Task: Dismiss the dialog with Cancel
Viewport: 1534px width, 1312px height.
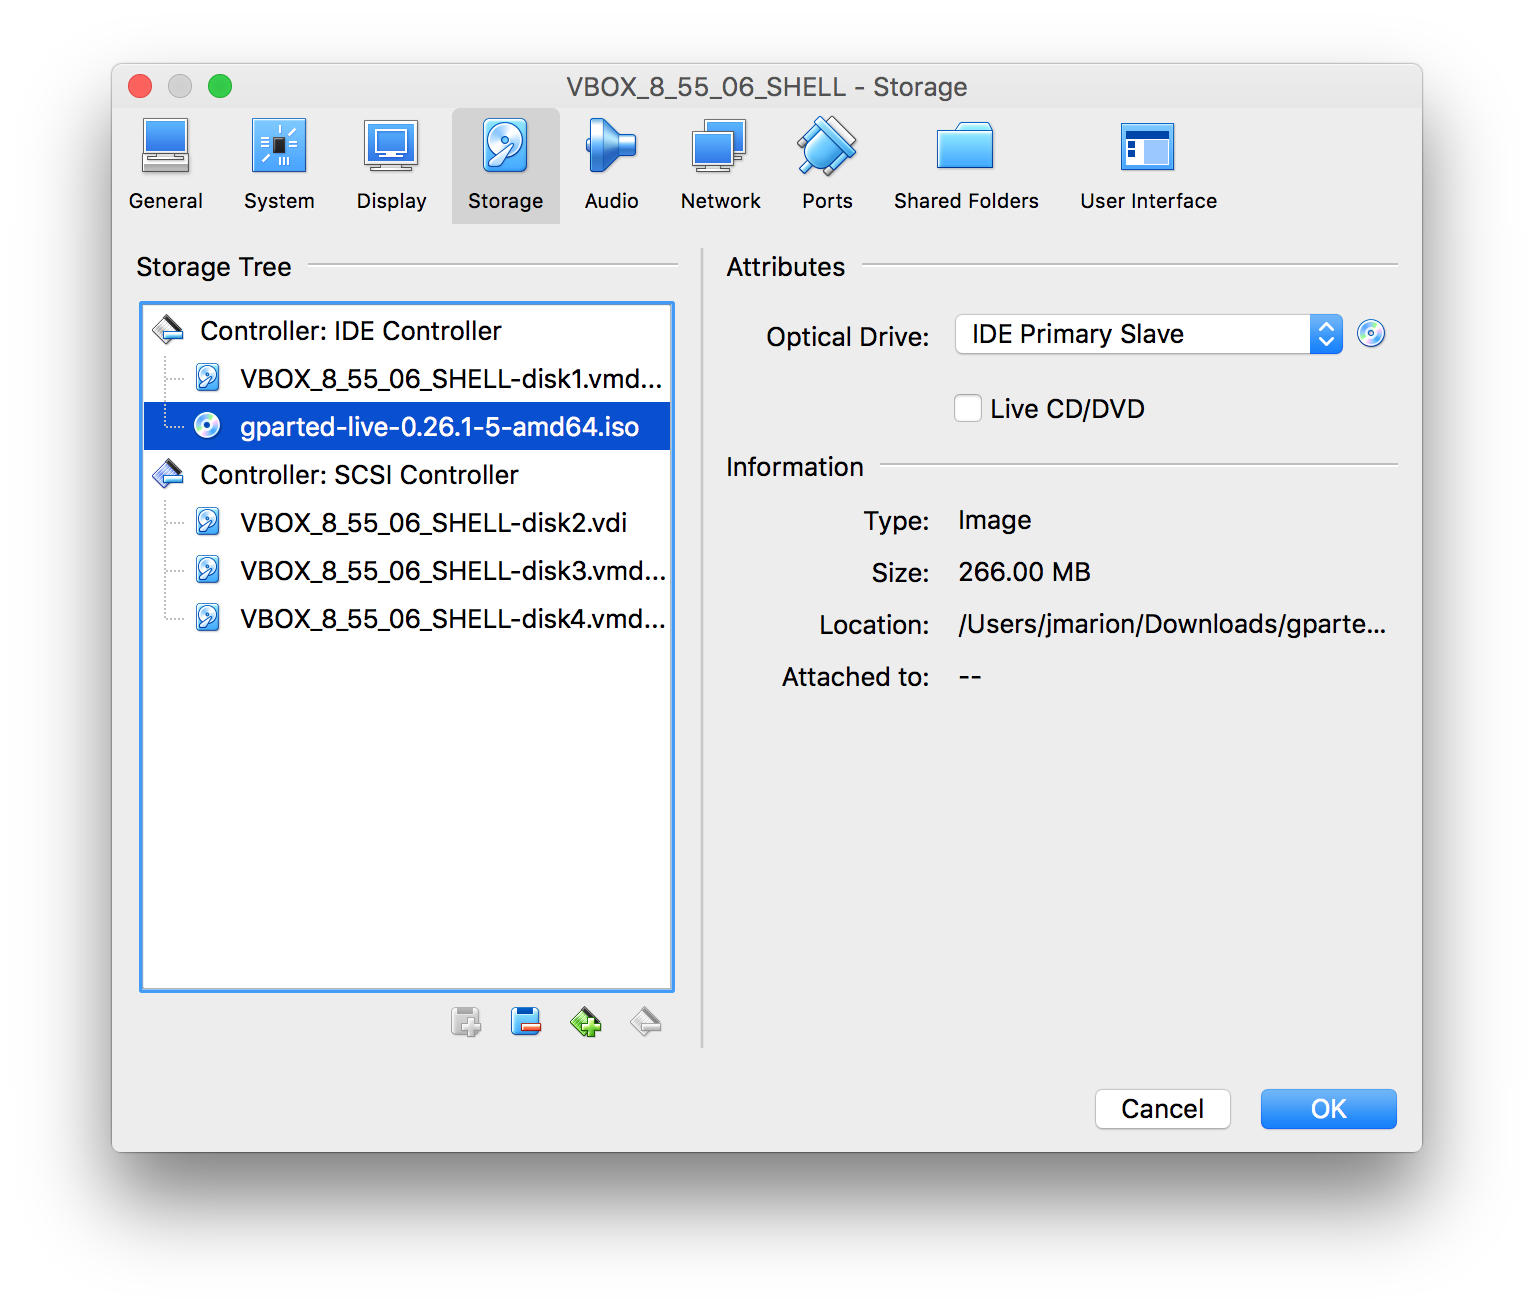Action: click(1162, 1108)
